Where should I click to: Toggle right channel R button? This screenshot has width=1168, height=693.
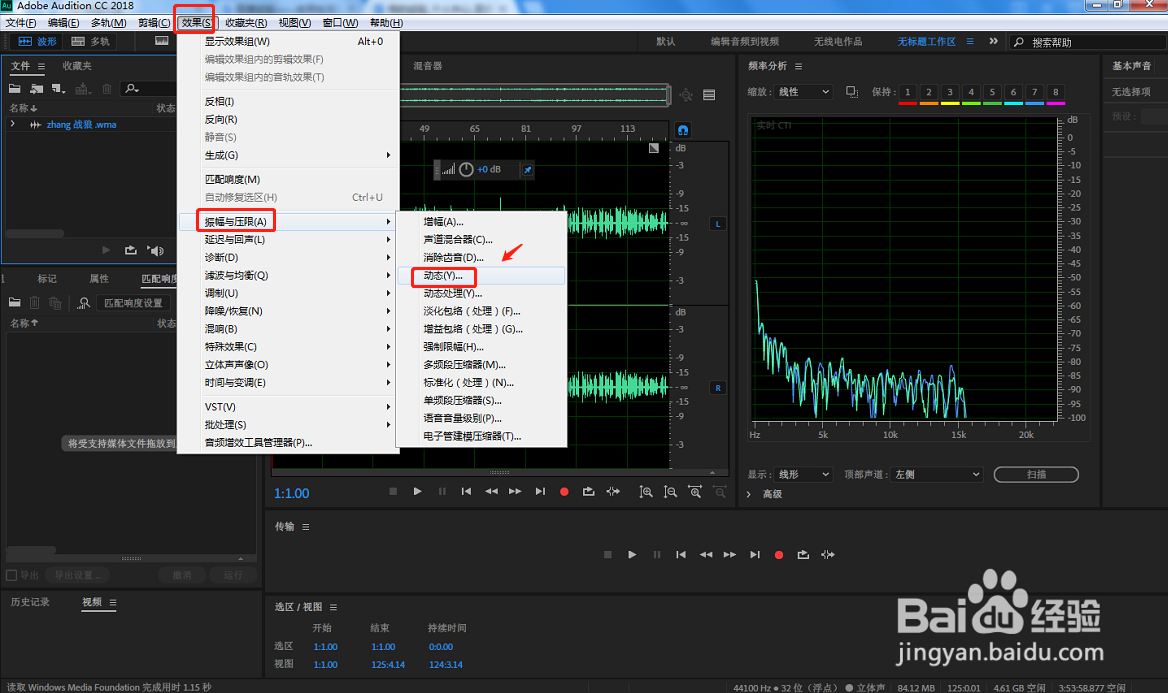click(718, 387)
